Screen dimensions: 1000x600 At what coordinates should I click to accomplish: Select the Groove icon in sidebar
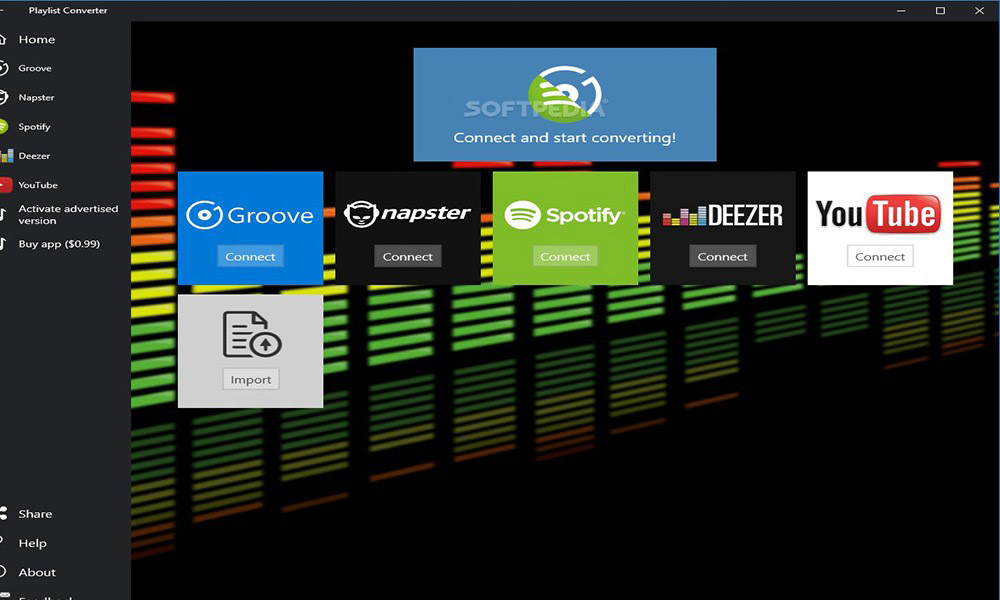coord(3,68)
